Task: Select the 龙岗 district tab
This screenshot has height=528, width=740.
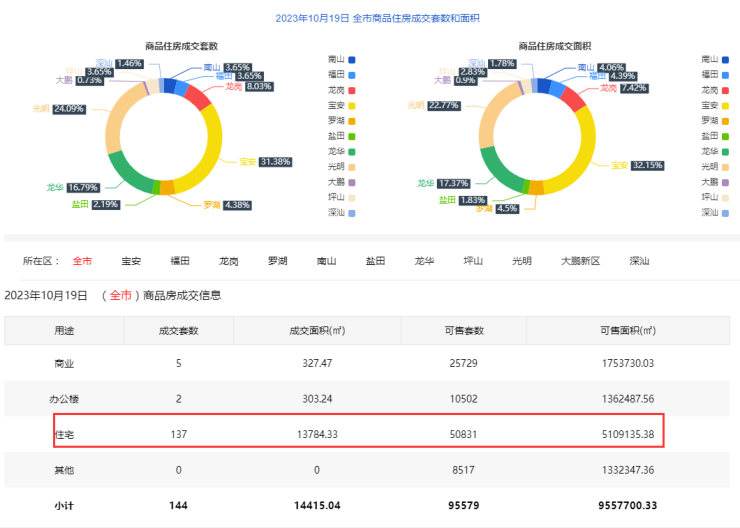Action: pos(229,261)
